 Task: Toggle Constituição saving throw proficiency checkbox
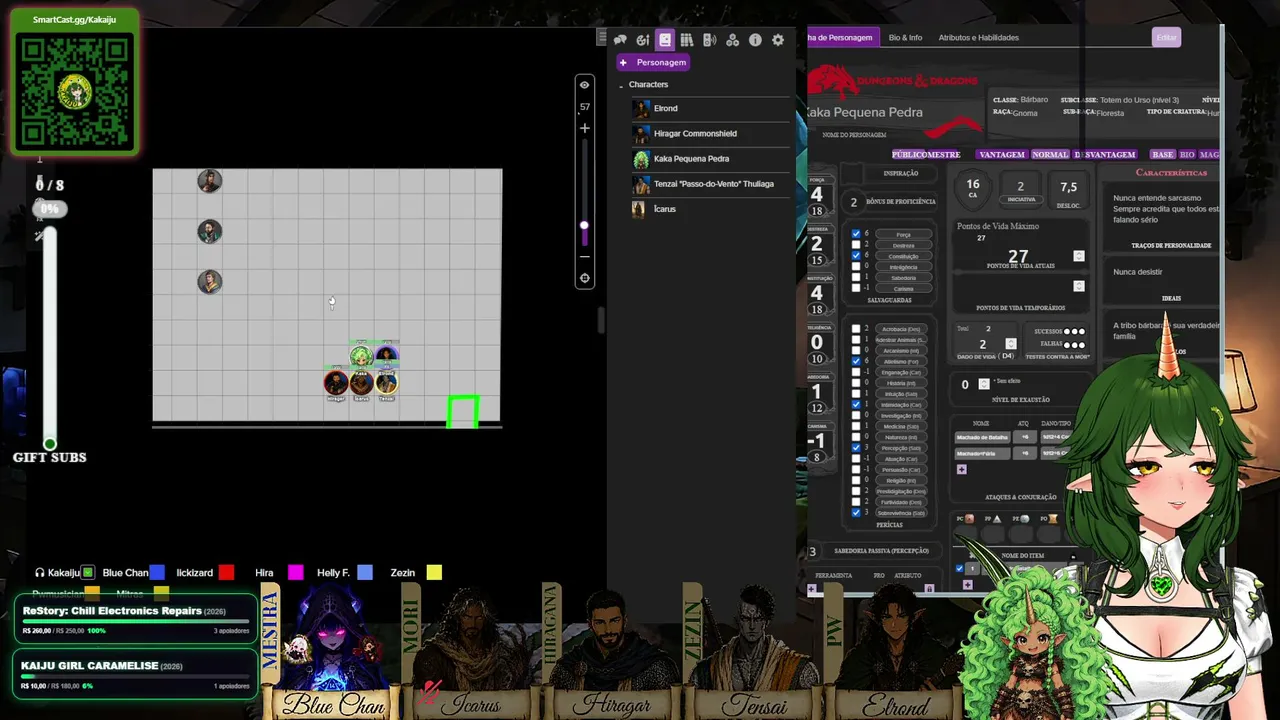[856, 256]
